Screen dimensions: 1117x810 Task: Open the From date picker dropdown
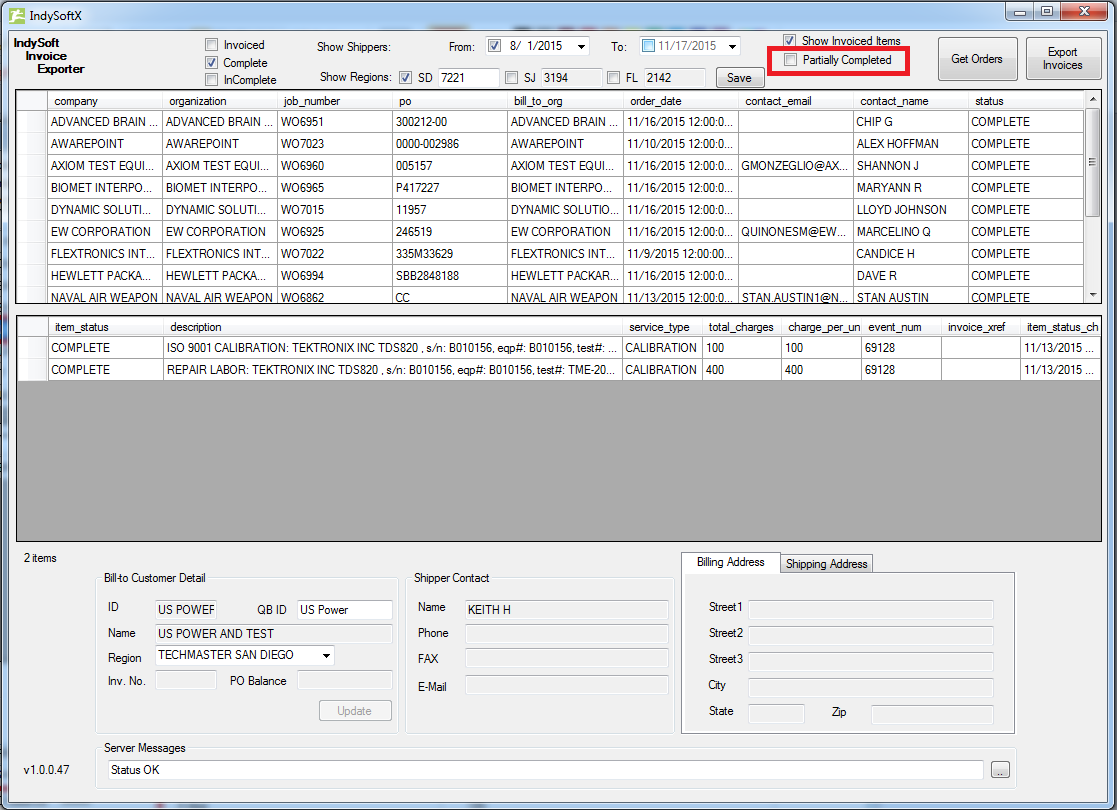point(581,46)
